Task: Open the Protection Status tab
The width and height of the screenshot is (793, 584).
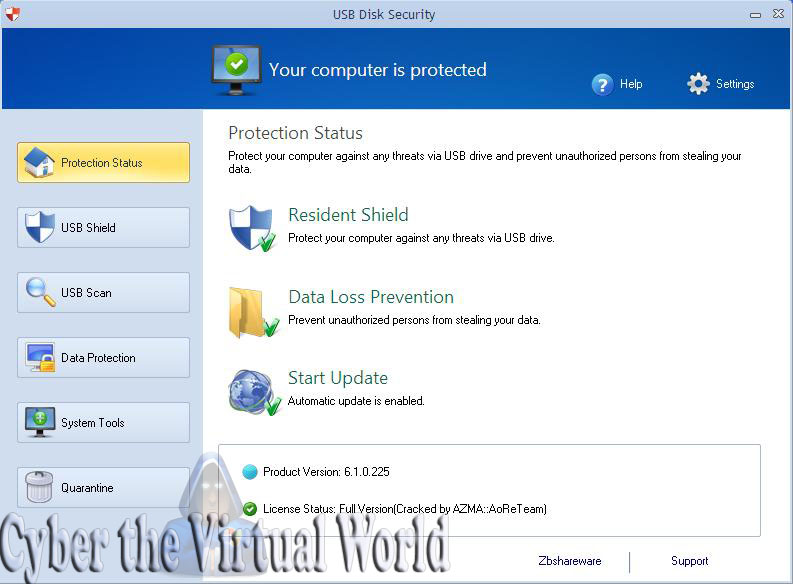Action: [103, 162]
